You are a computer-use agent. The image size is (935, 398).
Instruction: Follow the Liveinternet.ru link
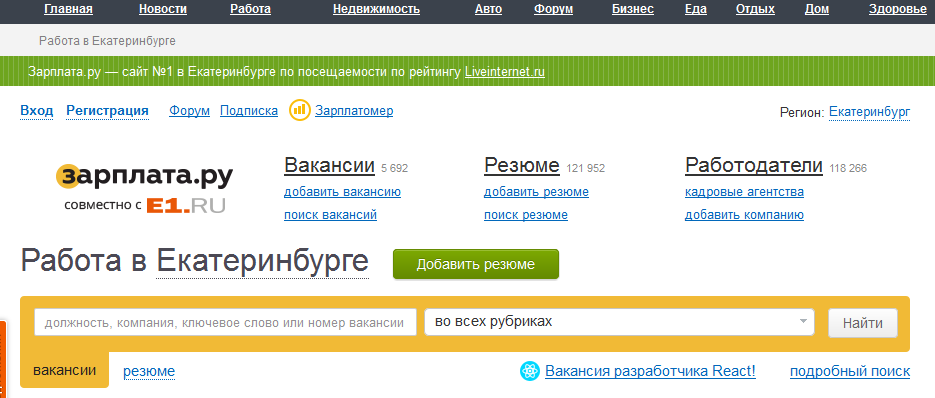pos(504,72)
